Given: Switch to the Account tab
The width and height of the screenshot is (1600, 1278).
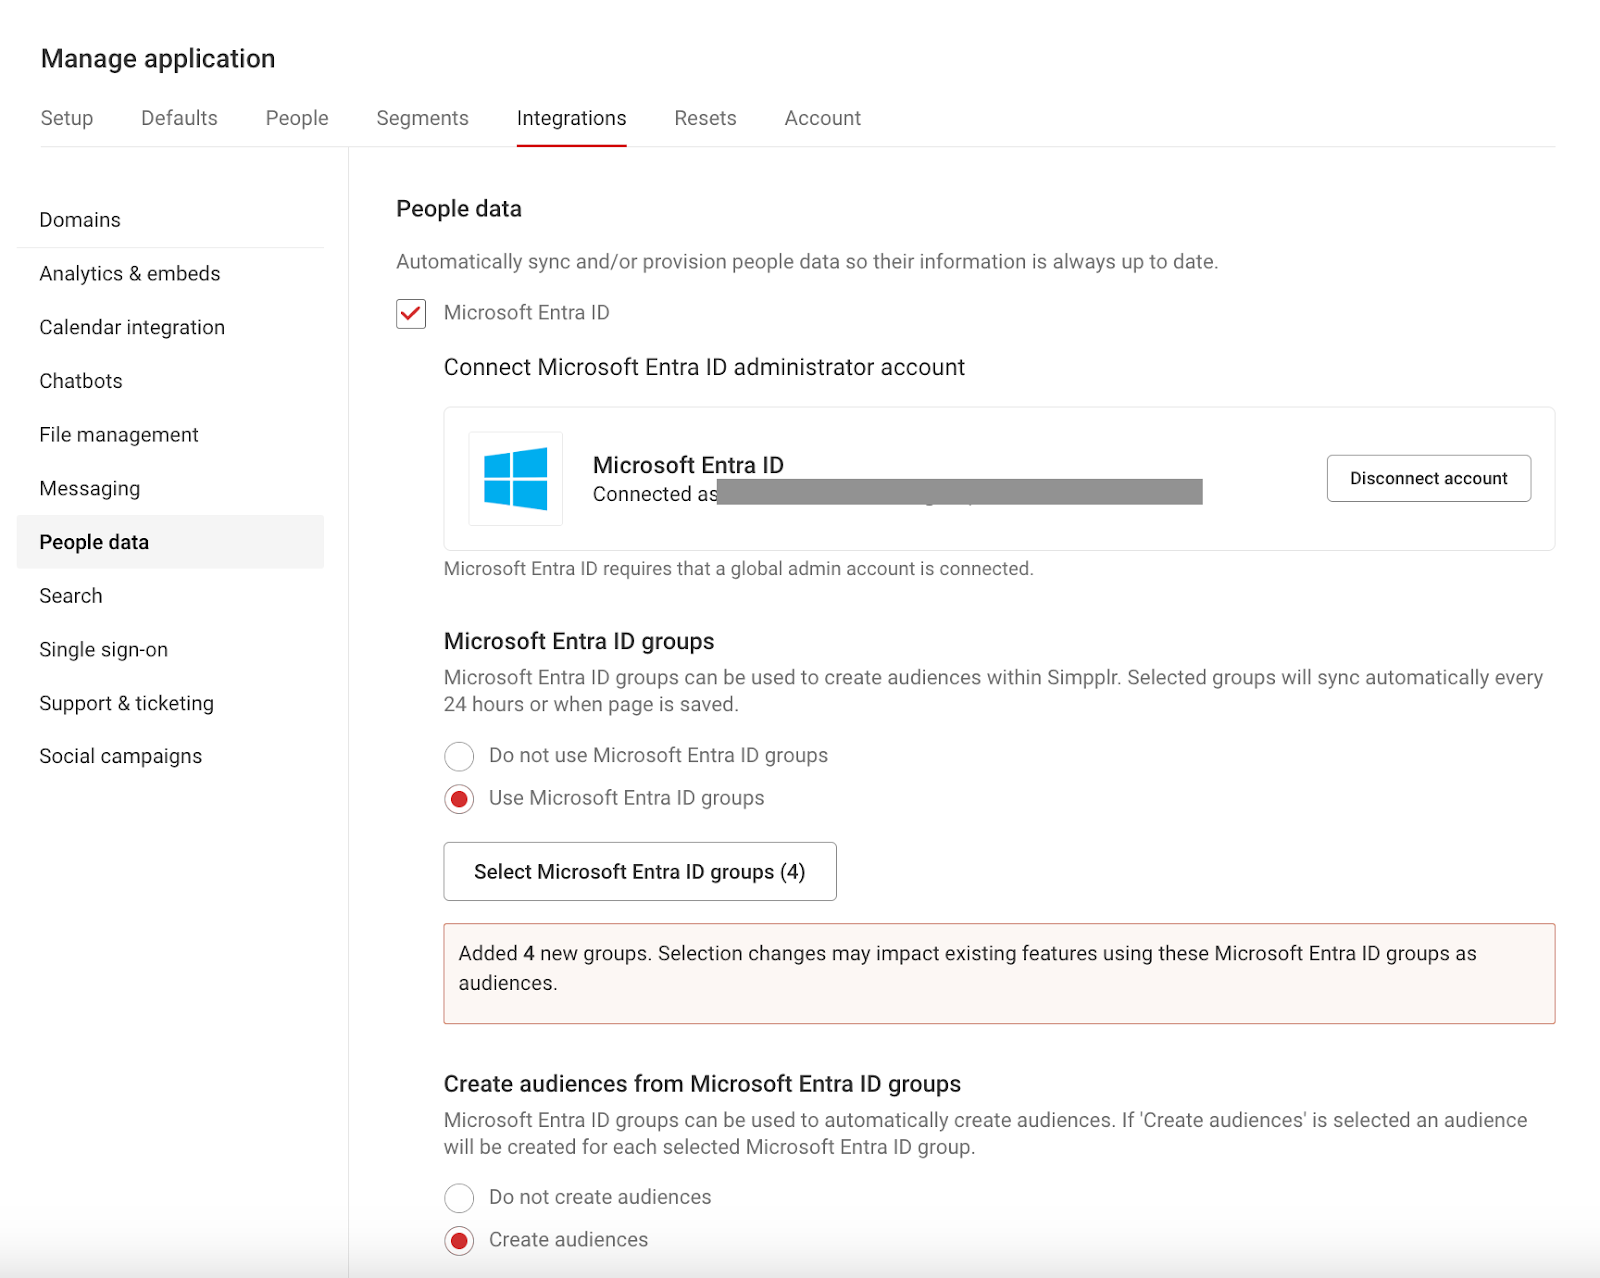Looking at the screenshot, I should pos(822,118).
